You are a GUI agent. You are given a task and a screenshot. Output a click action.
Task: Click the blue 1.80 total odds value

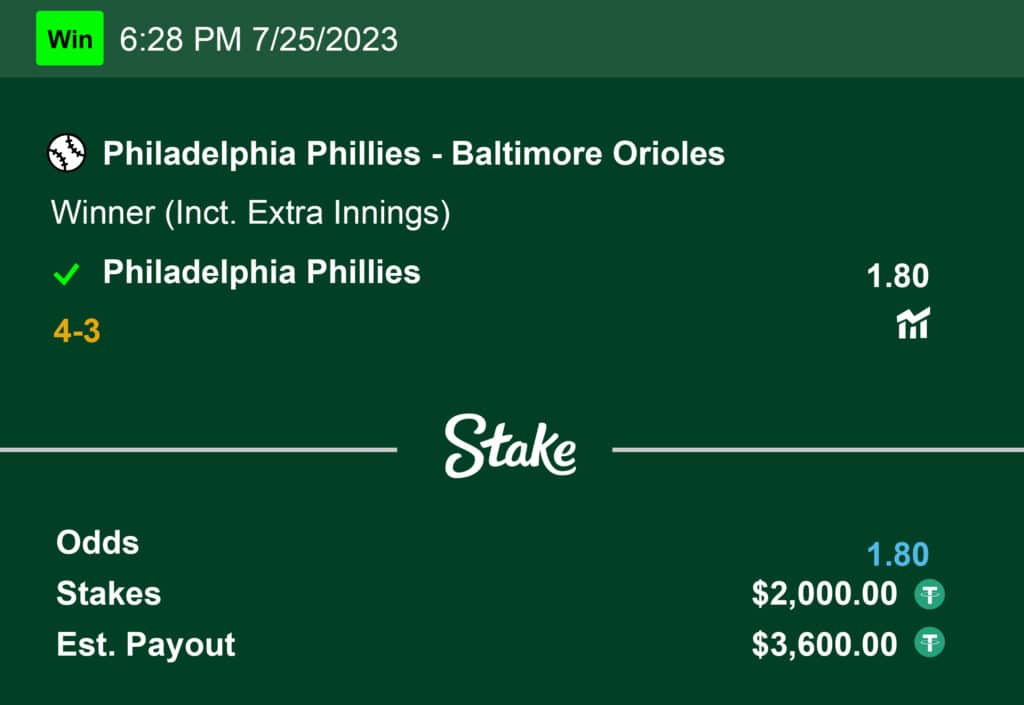click(897, 555)
